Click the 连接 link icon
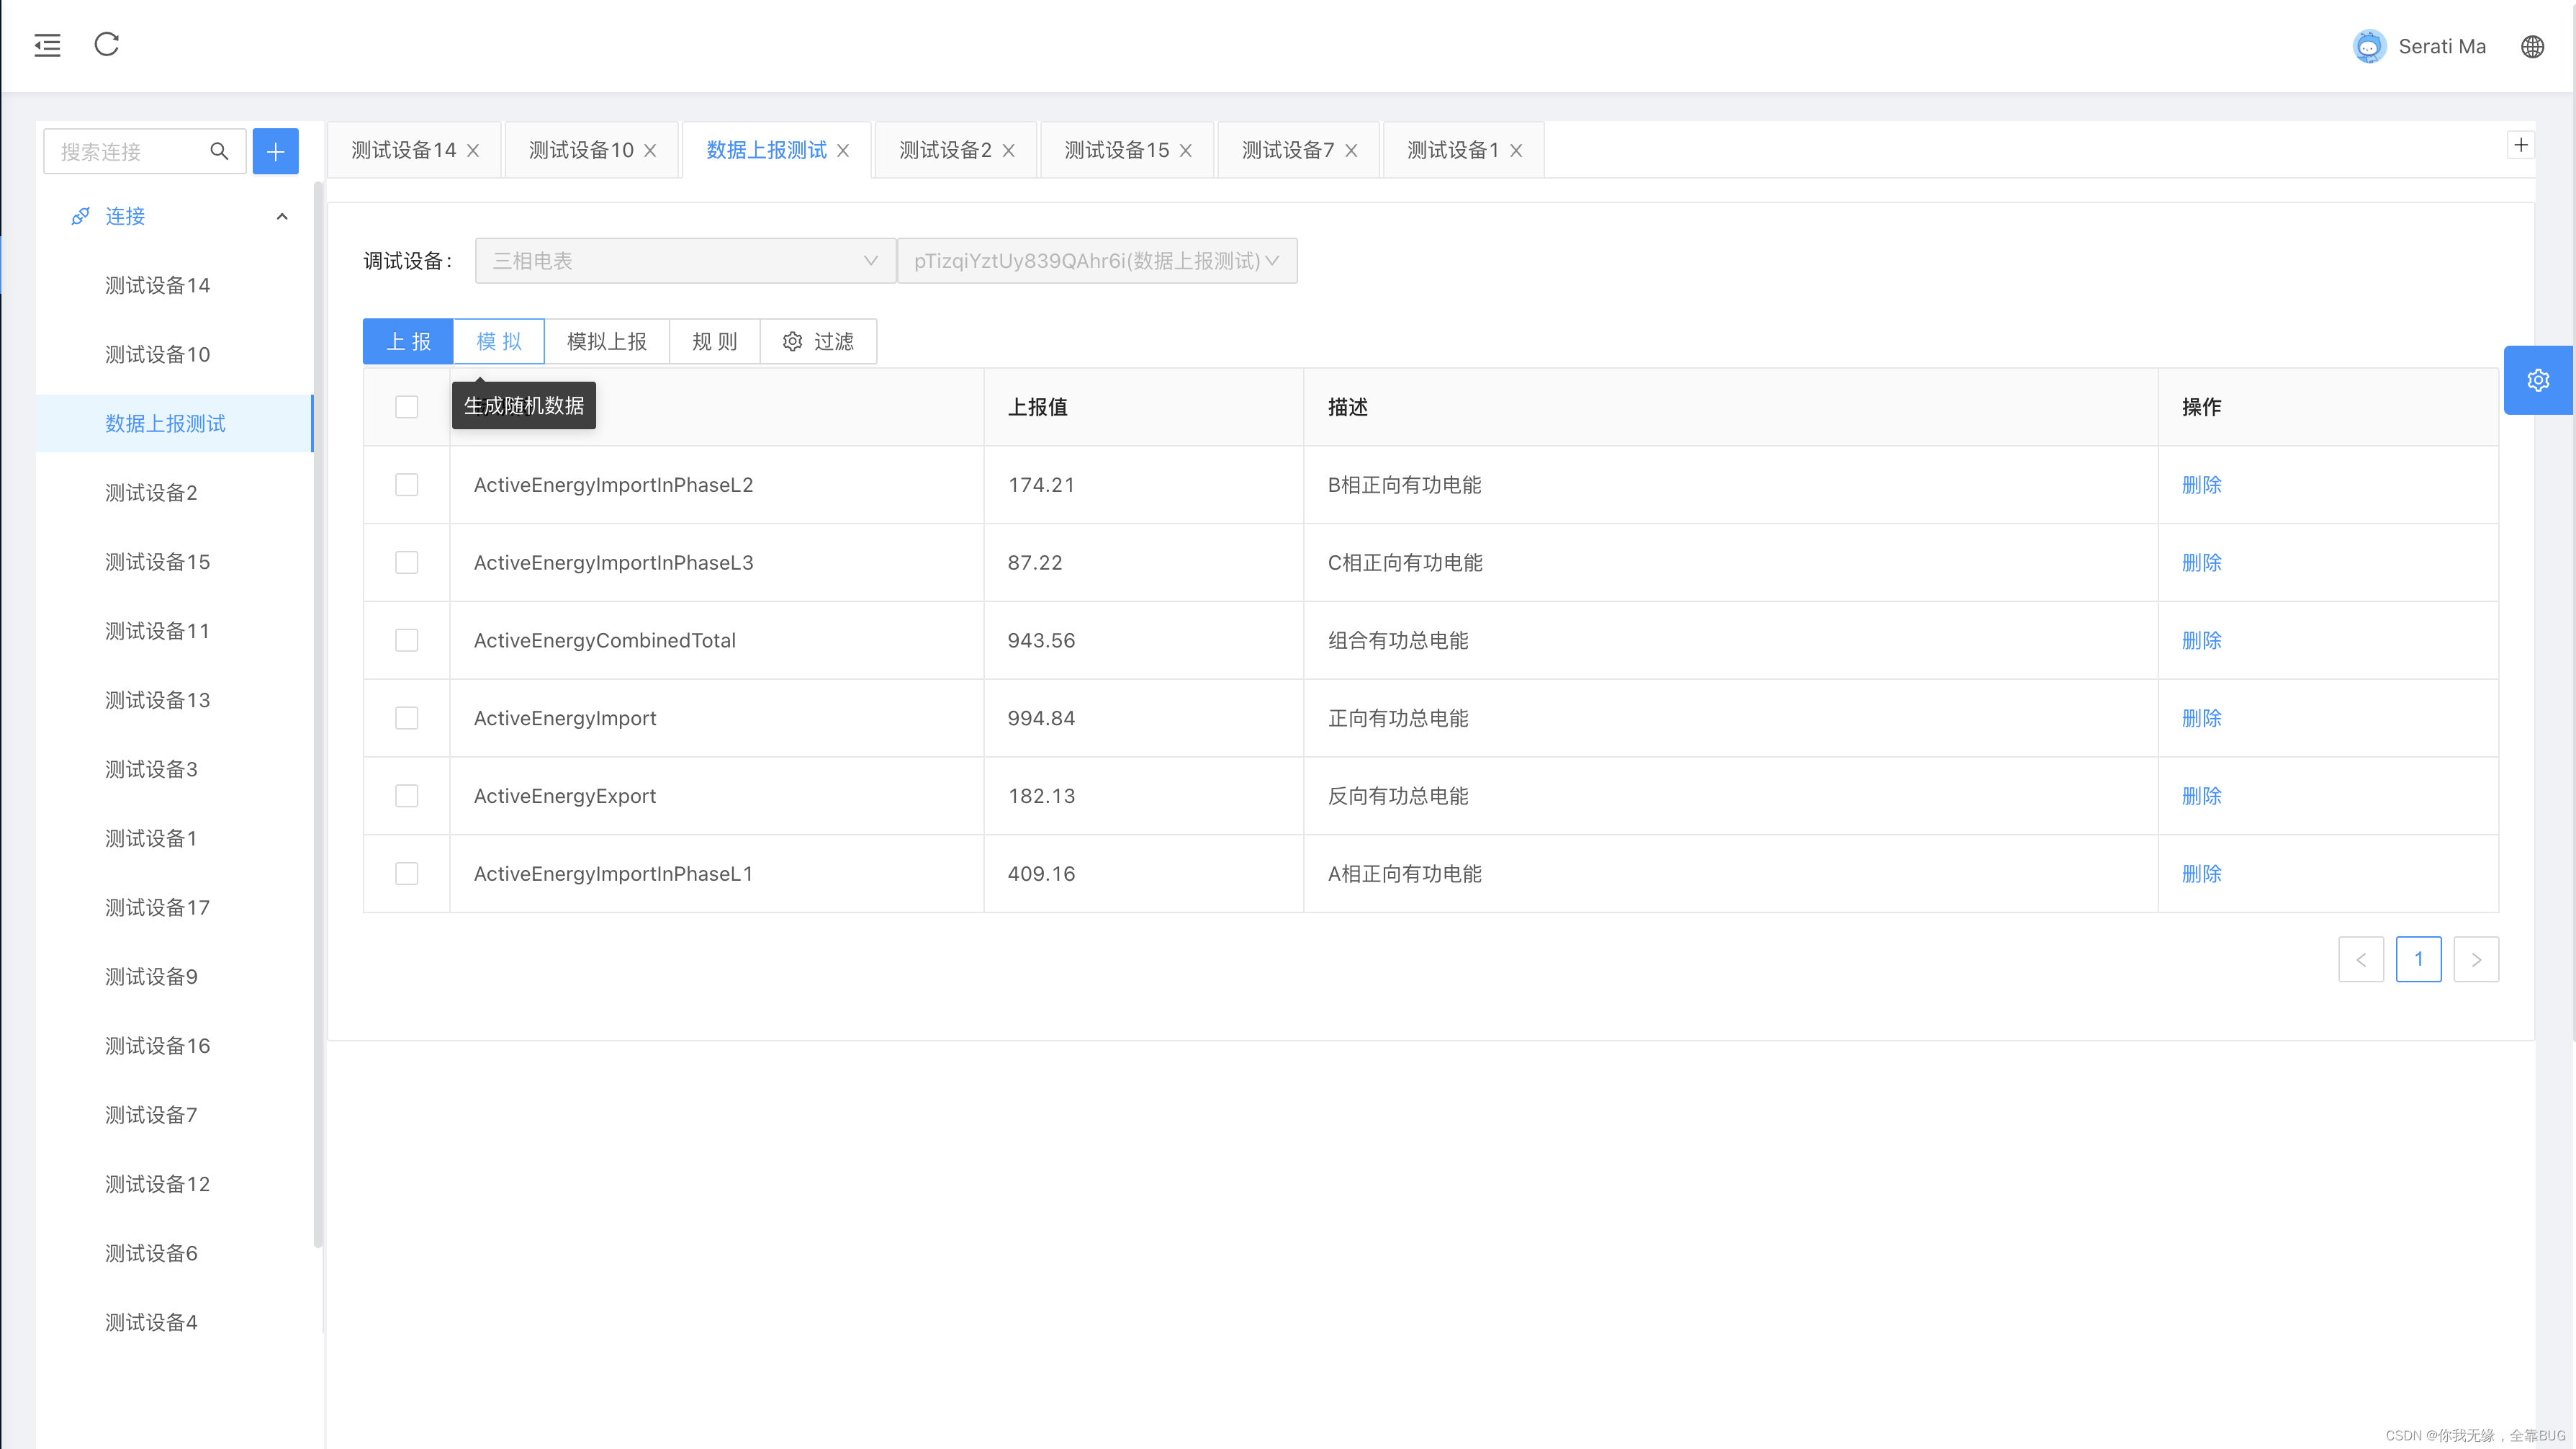2576x1449 pixels. [80, 216]
